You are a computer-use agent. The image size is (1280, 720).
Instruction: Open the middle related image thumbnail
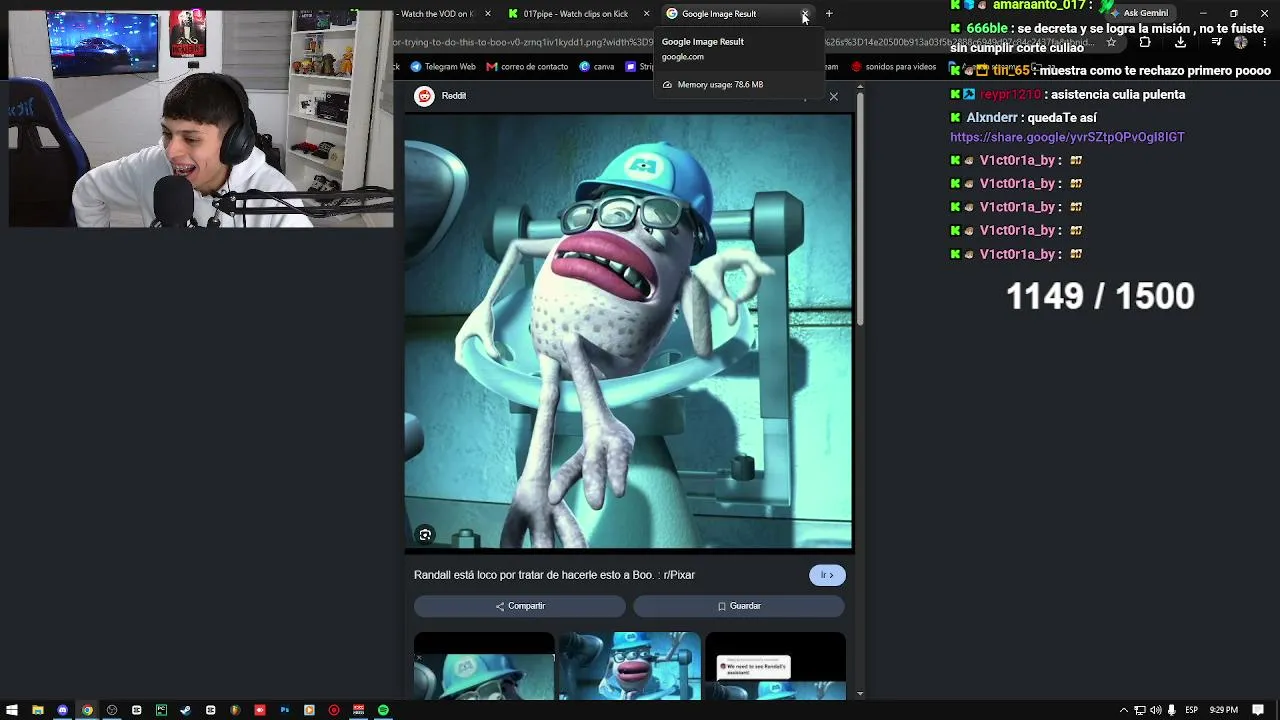[x=630, y=666]
